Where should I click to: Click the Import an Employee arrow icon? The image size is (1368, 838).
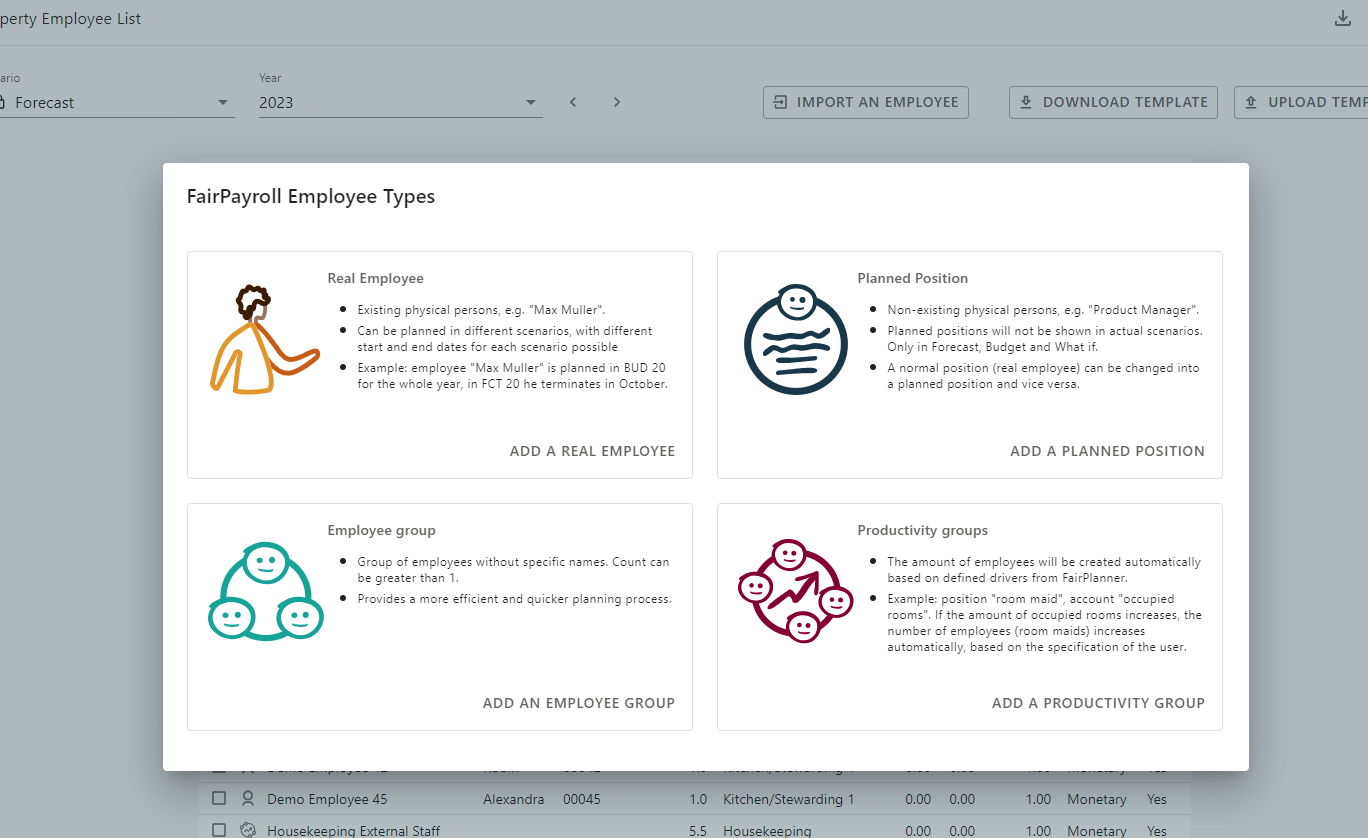[781, 102]
